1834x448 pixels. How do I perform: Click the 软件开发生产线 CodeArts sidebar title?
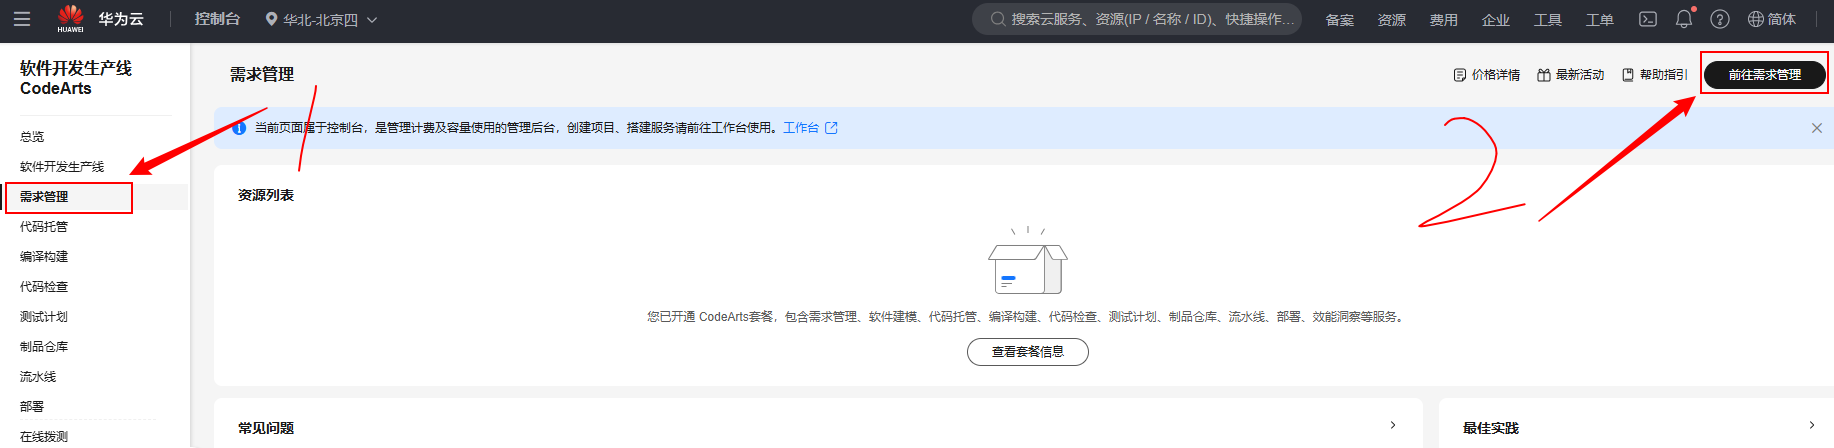76,78
